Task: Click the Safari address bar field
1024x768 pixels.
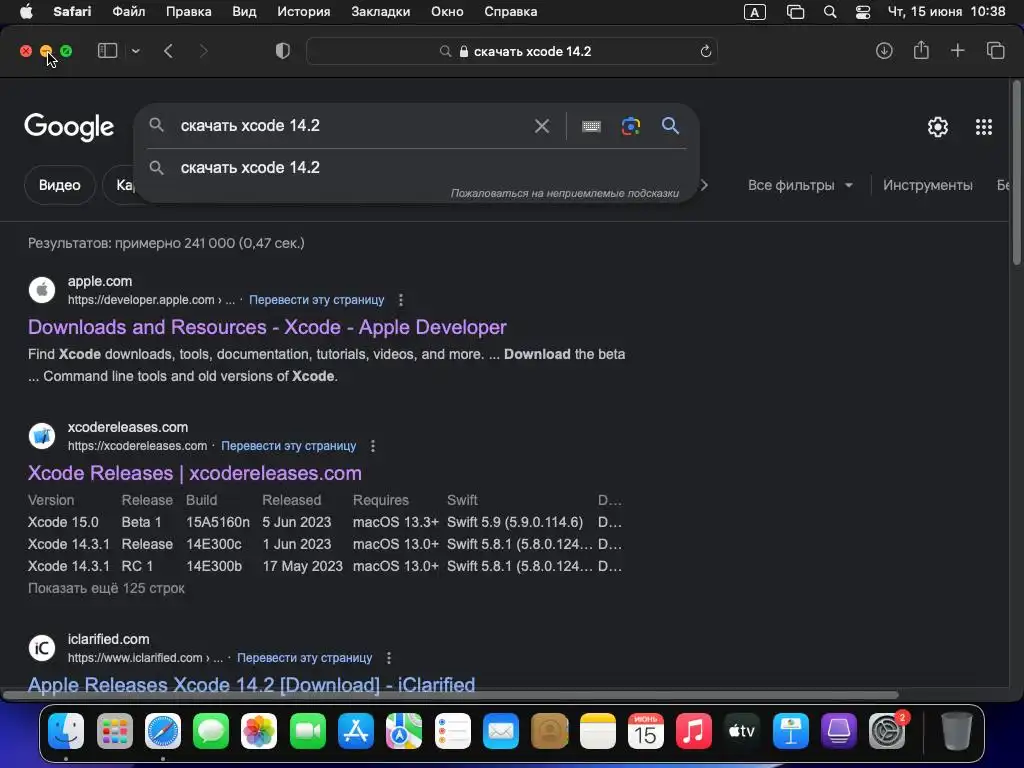Action: pos(512,52)
